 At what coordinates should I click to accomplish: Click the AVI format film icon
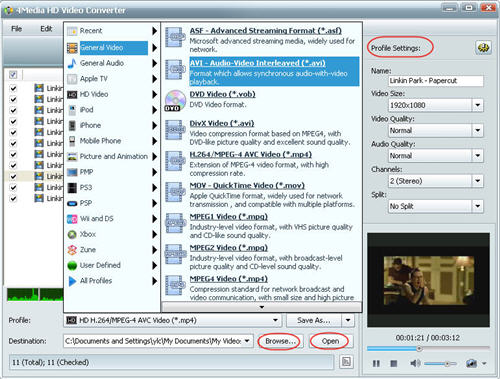pos(175,70)
